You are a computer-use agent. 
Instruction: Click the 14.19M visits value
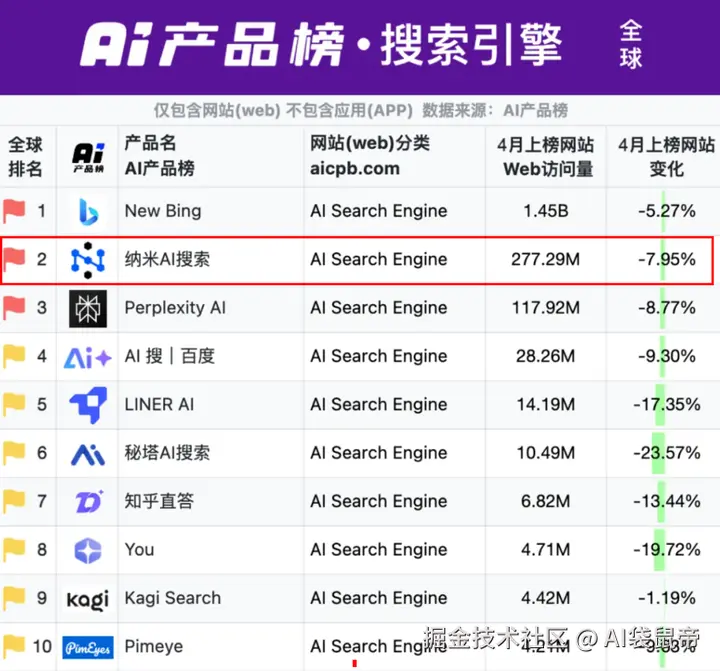(x=546, y=404)
